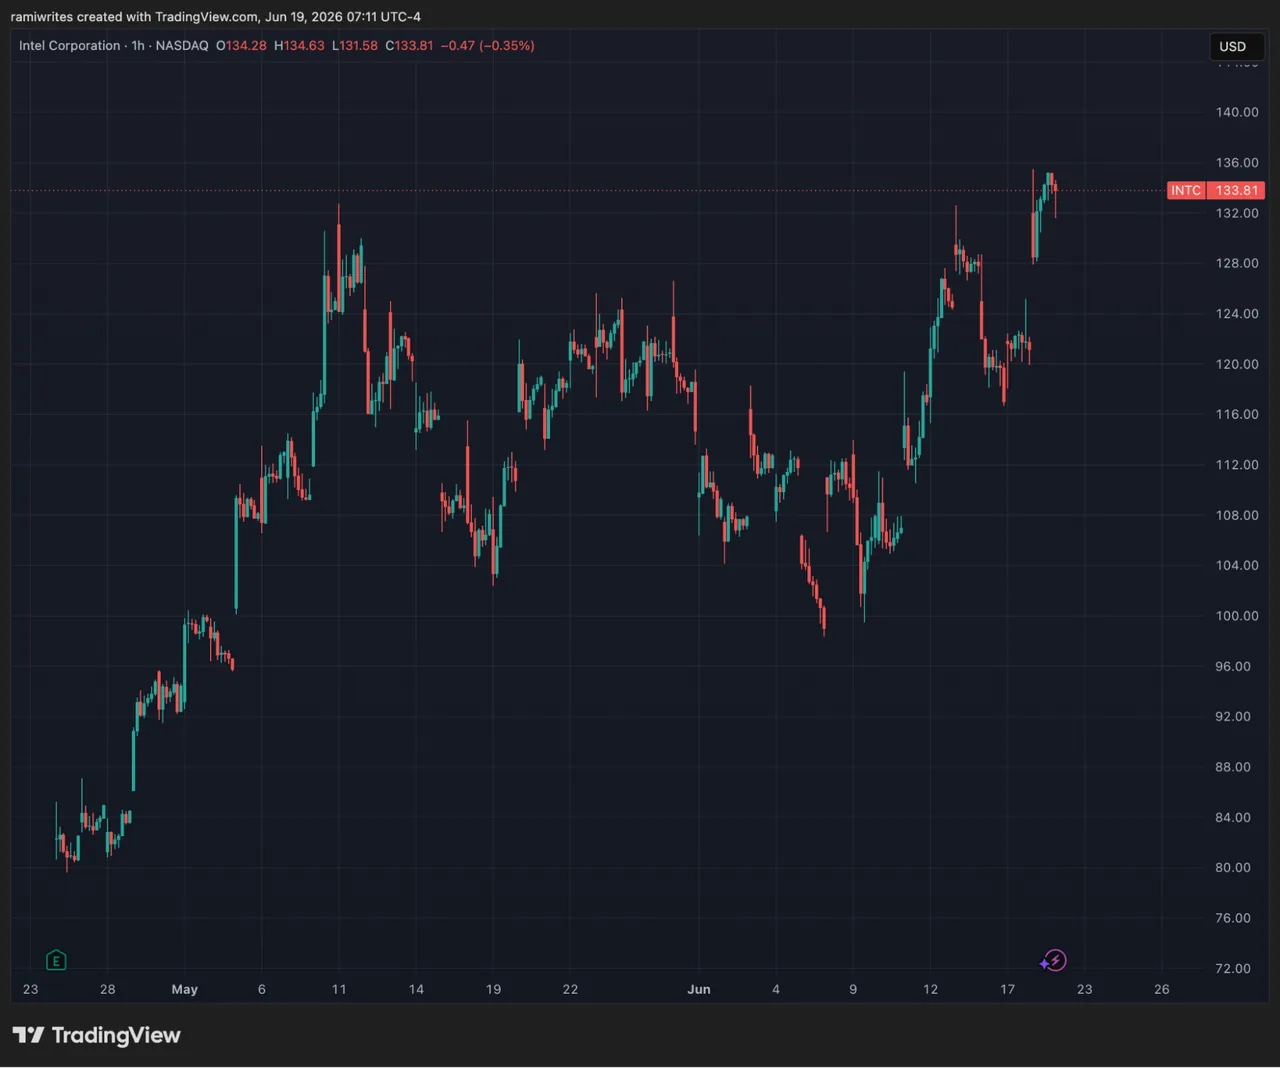1280x1068 pixels.
Task: Click the Intel Corporation symbol title
Action: (70, 46)
